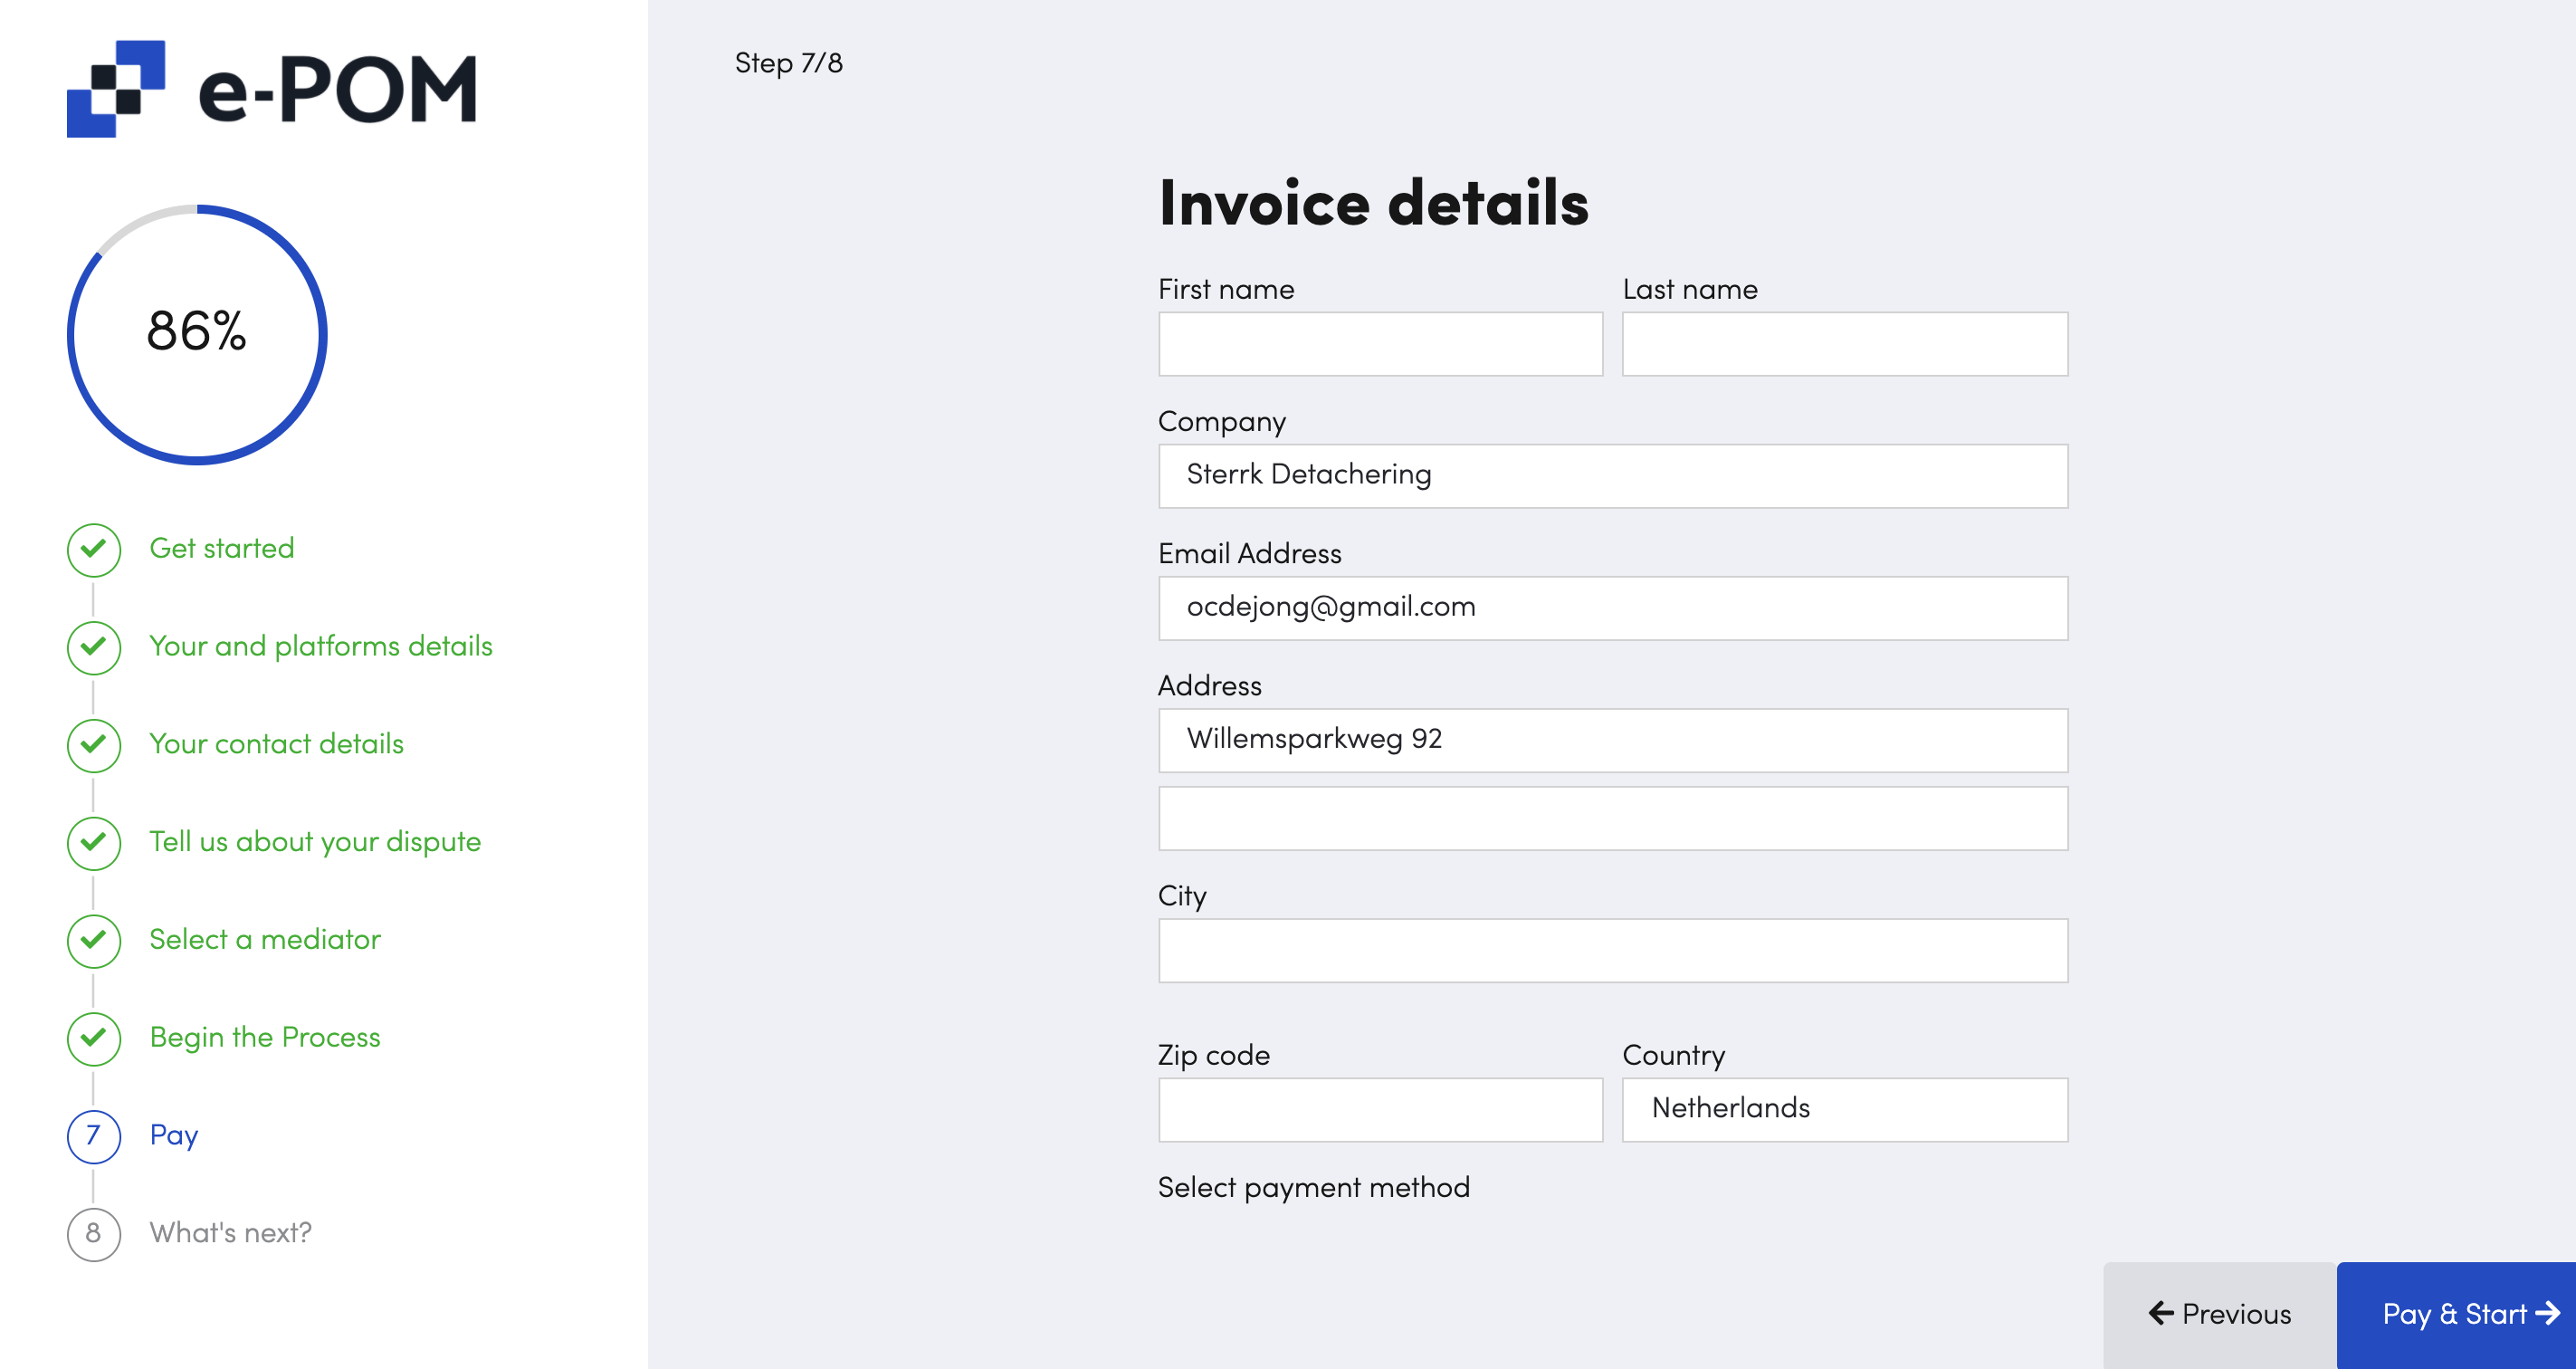Select the Country dropdown field
The width and height of the screenshot is (2576, 1369).
tap(1844, 1108)
